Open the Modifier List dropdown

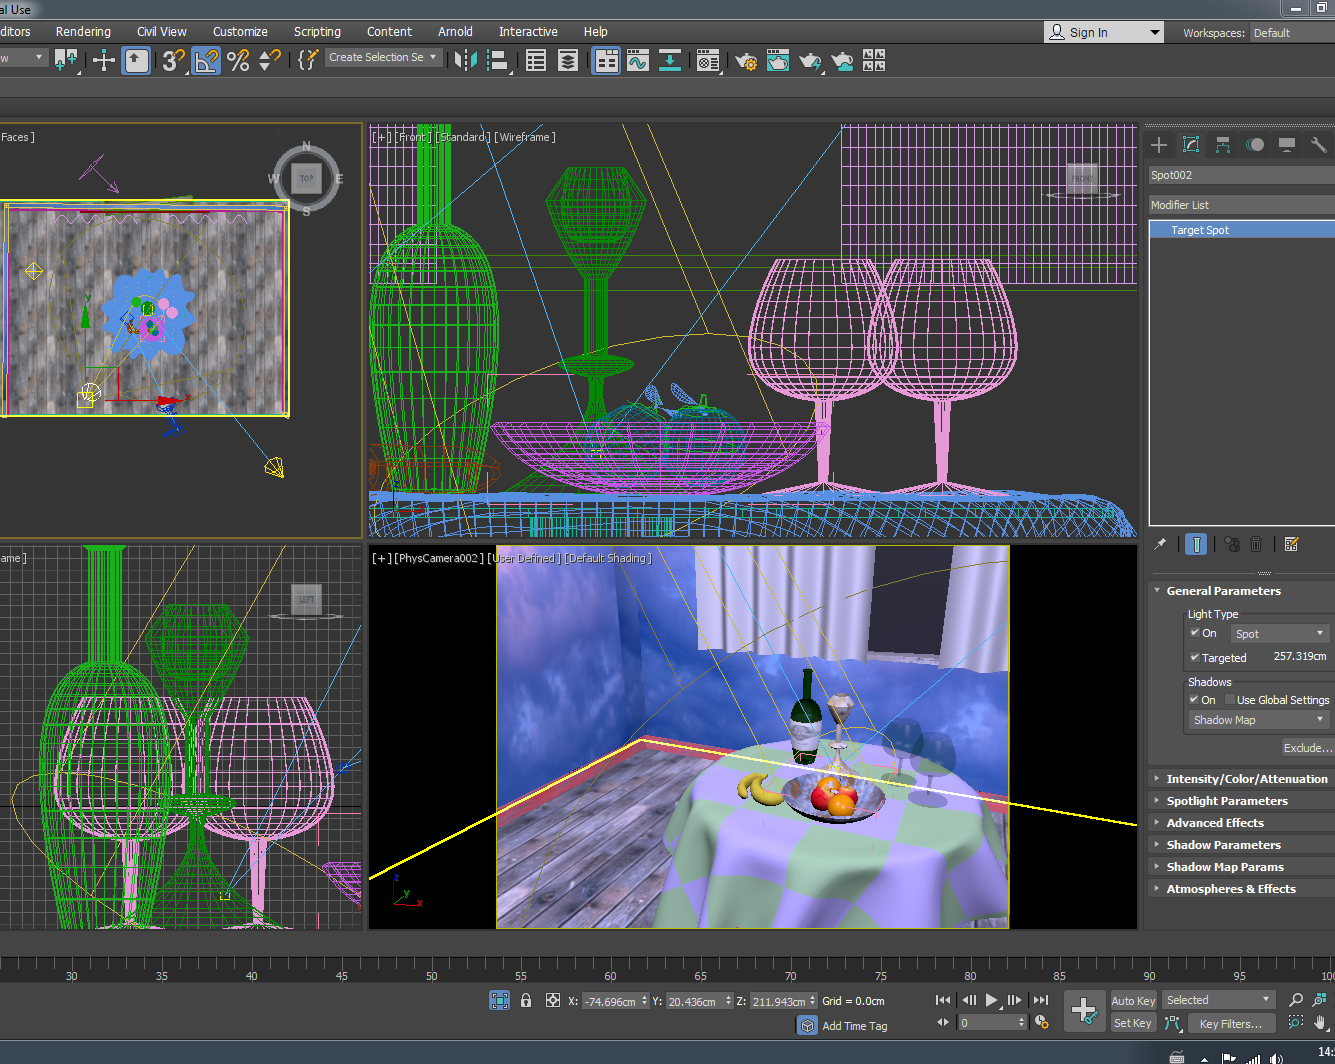[x=1240, y=205]
